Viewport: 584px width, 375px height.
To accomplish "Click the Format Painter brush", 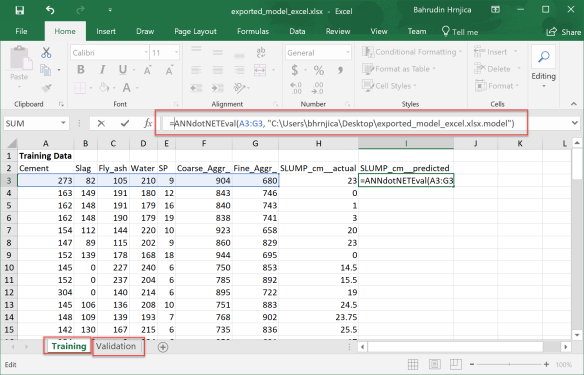I will coord(46,88).
